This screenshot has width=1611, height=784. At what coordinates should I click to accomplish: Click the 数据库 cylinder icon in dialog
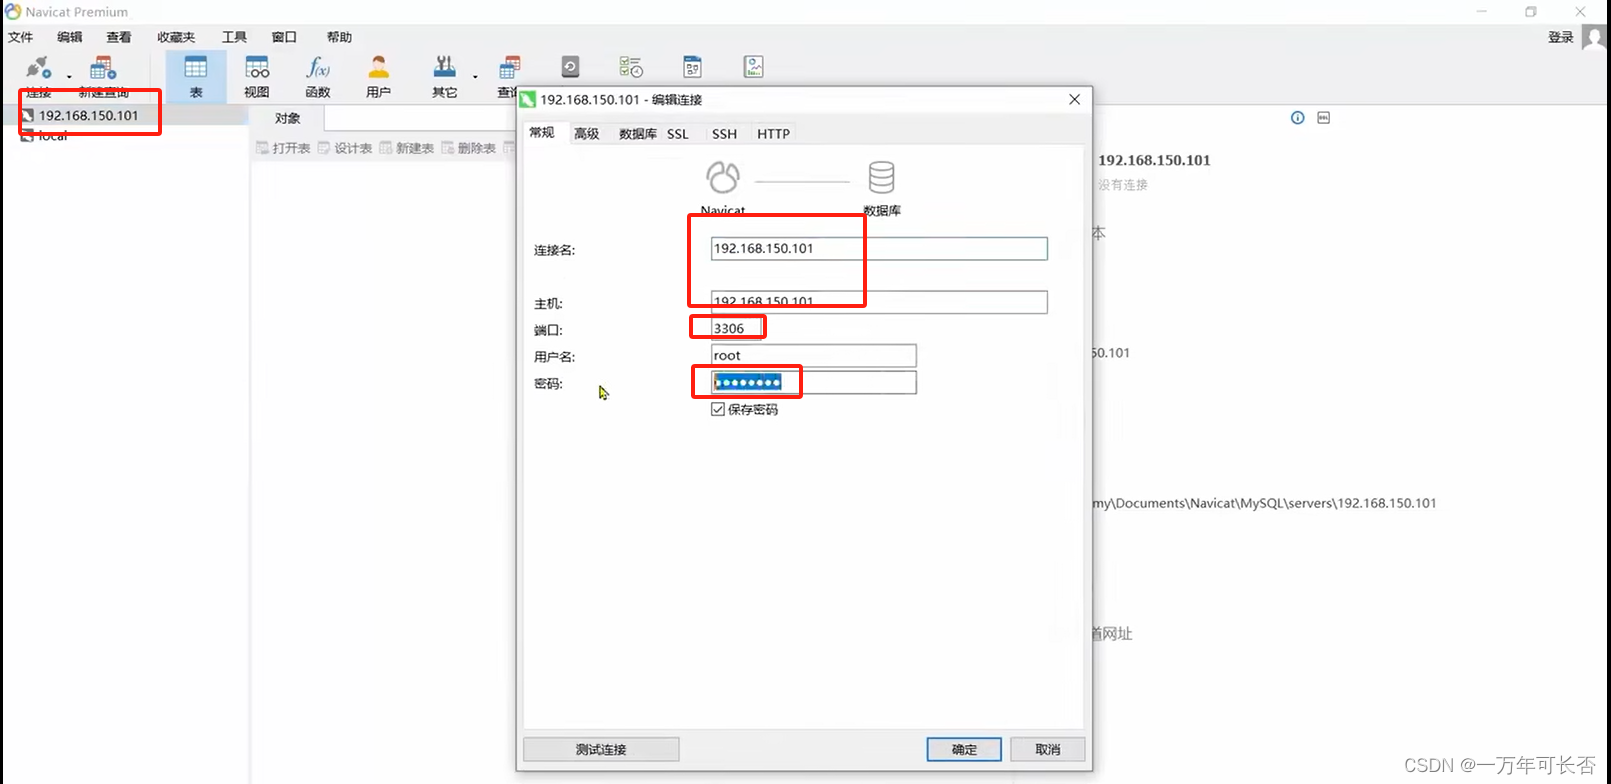click(x=881, y=178)
